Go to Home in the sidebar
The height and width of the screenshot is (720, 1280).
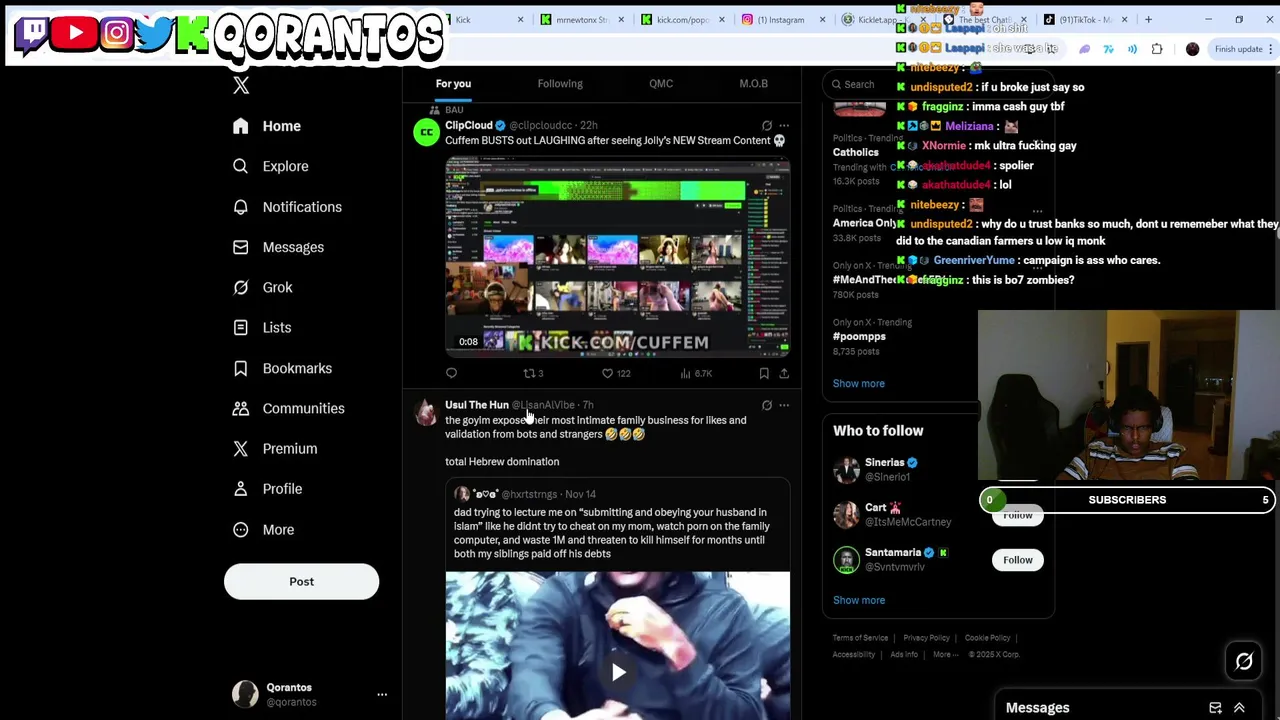click(266, 126)
